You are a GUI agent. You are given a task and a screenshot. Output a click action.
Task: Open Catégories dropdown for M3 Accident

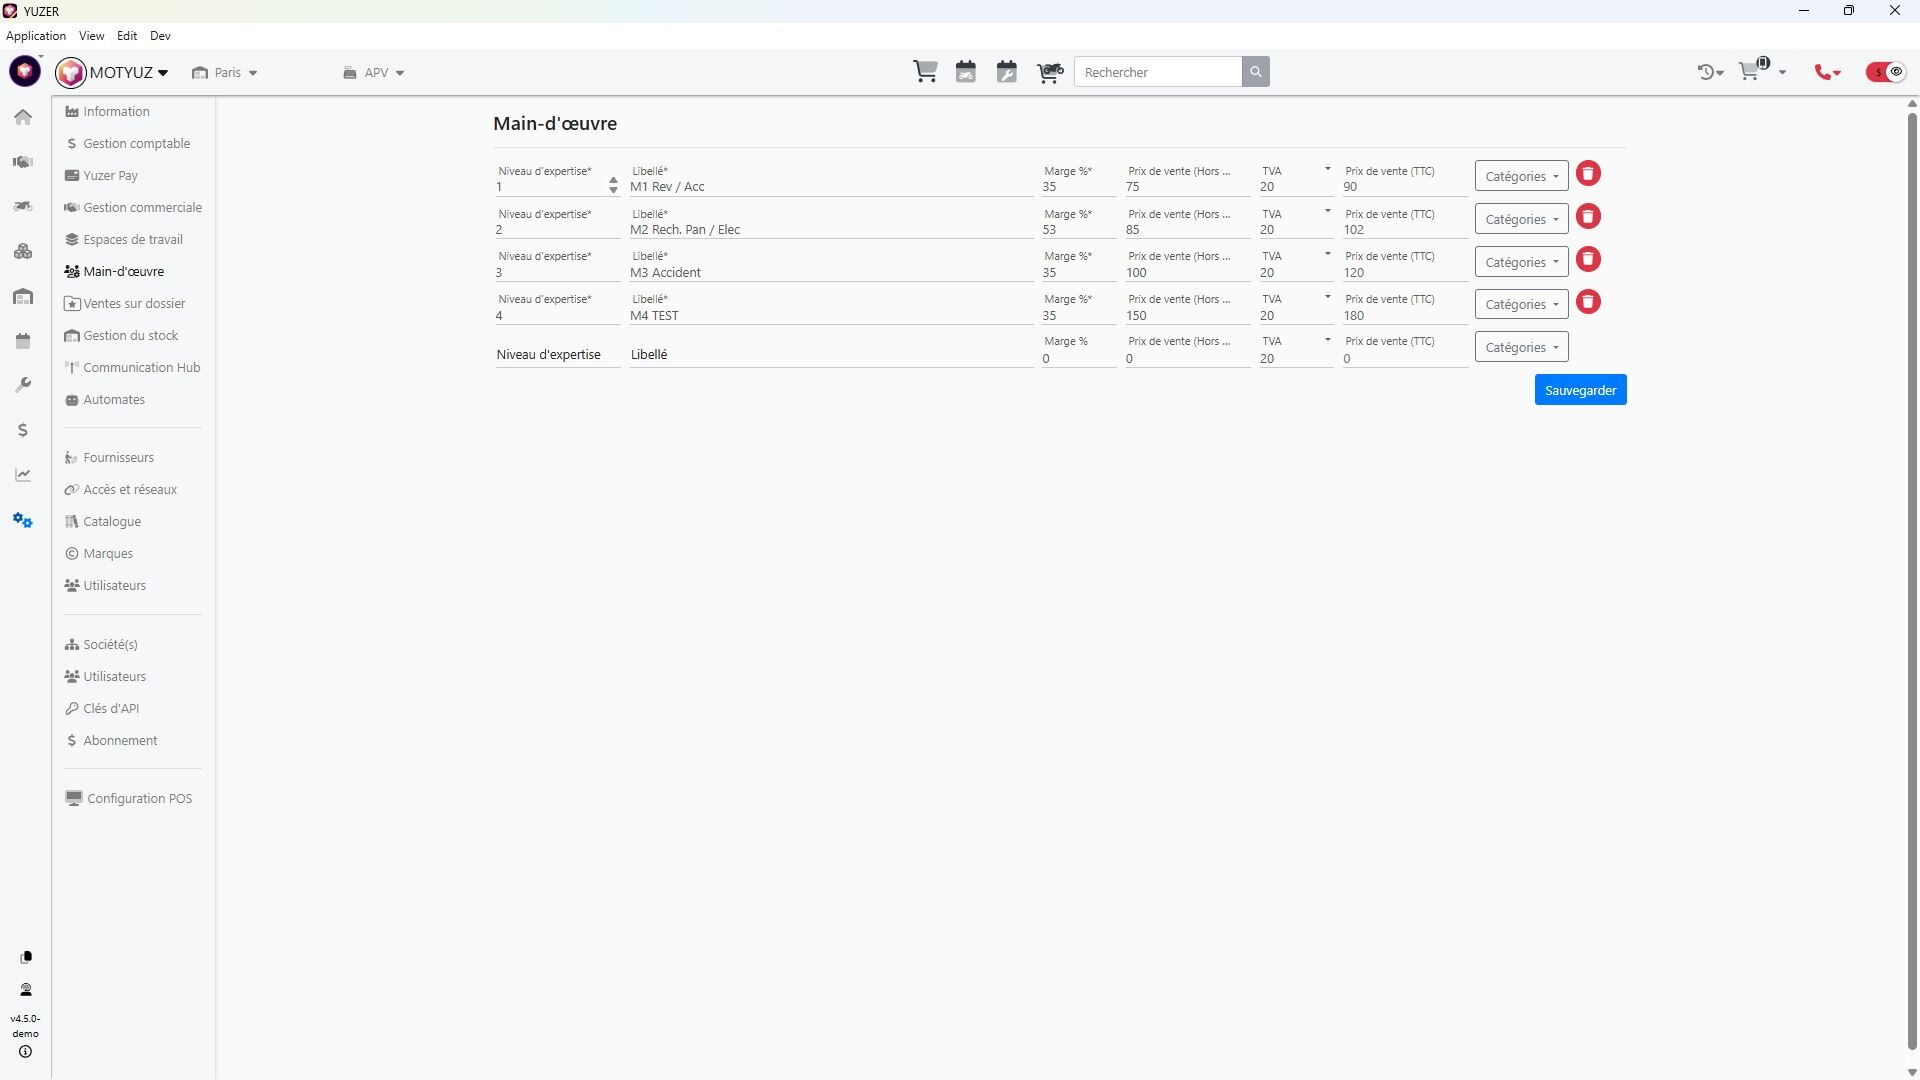pos(1521,262)
